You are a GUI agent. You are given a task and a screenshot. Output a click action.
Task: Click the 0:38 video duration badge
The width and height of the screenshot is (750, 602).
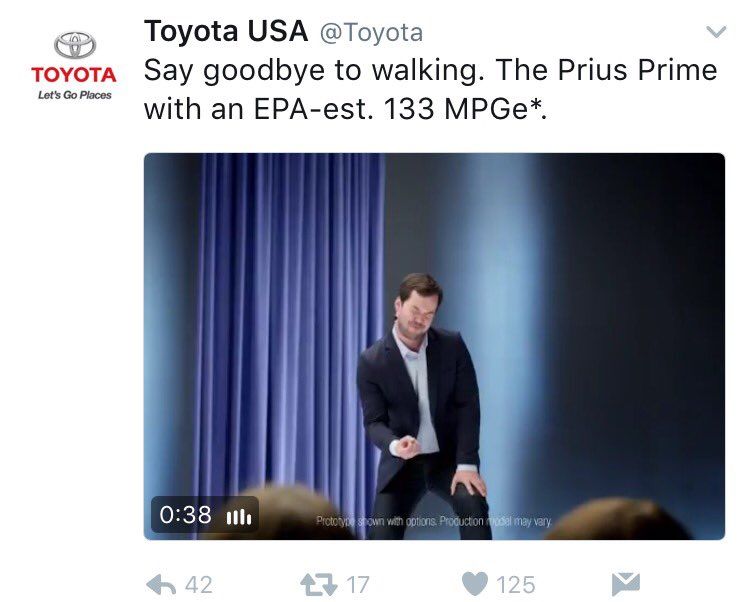coord(186,515)
